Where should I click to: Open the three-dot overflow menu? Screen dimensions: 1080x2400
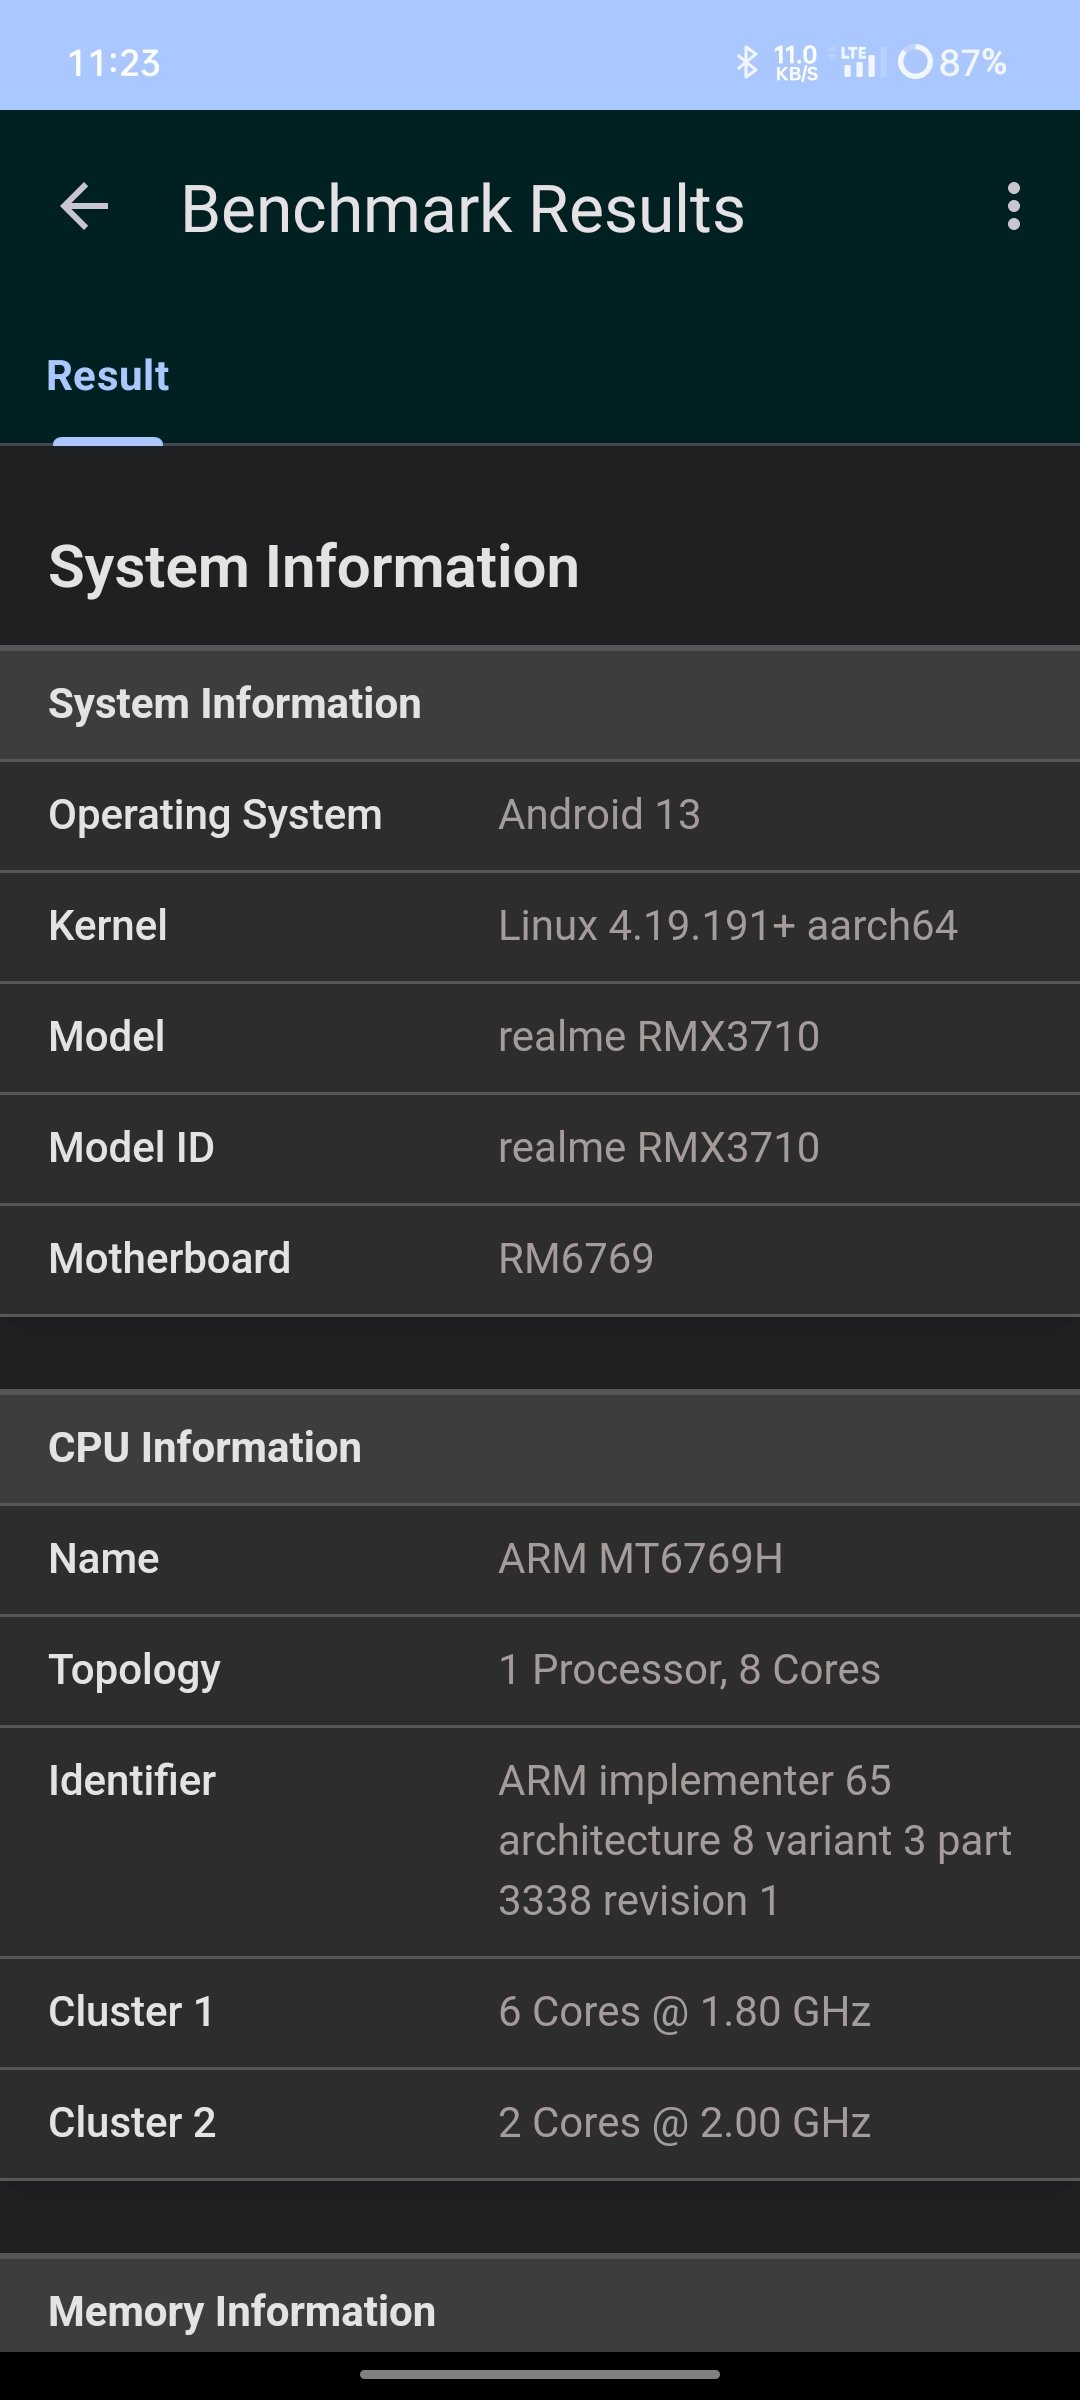pos(1014,207)
